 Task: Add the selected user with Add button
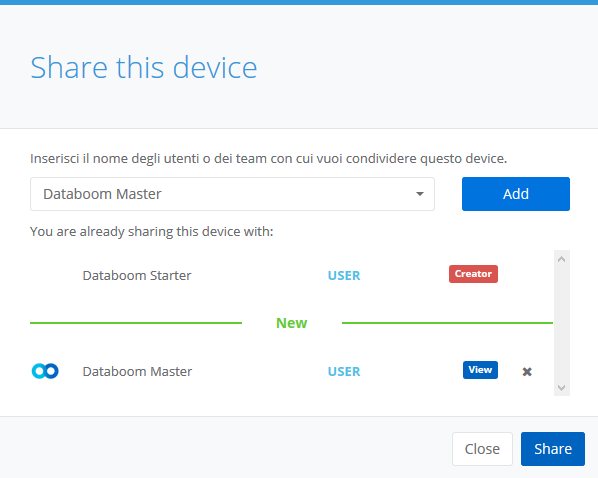coord(516,194)
